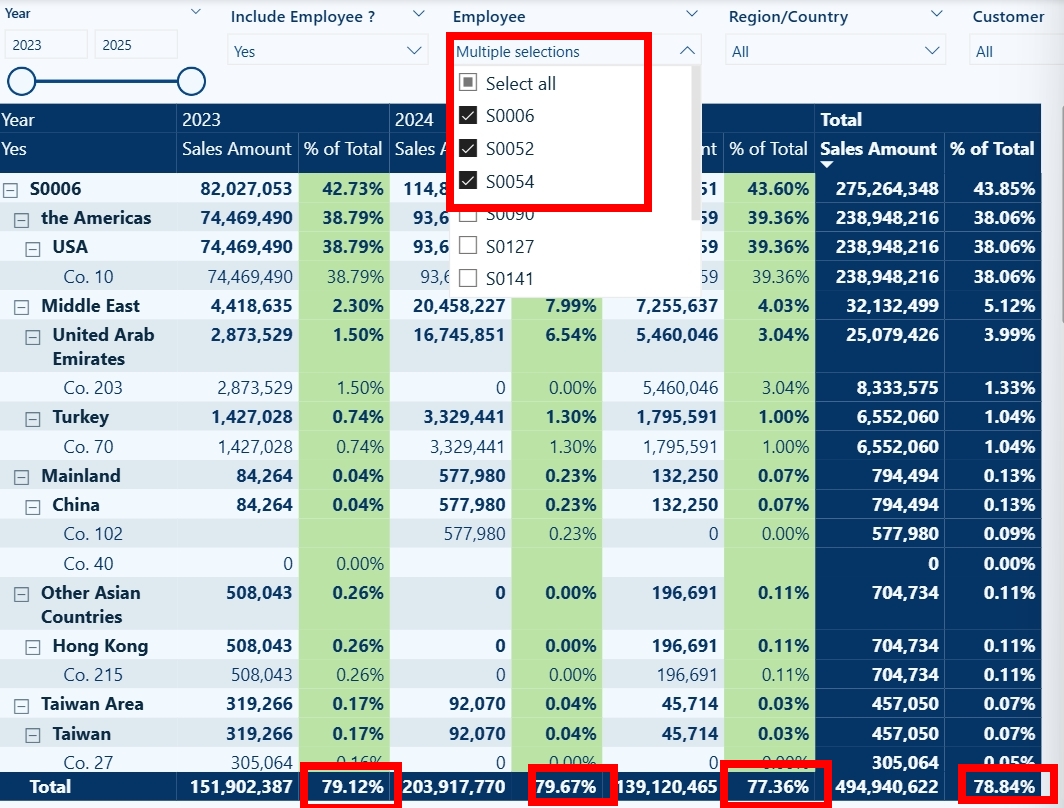Screen dimensions: 1064x808
Task: Collapse the S0006 employee row
Action: (10, 190)
